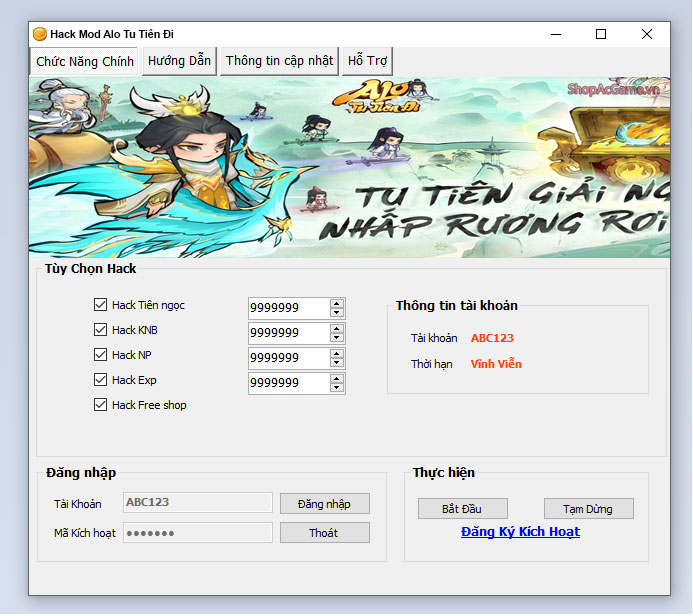The image size is (693, 616).
Task: Click the Thoát button
Action: point(325,533)
